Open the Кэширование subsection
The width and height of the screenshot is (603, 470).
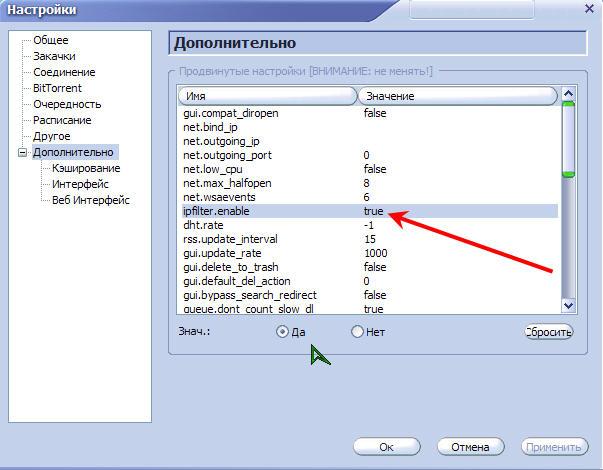[86, 168]
